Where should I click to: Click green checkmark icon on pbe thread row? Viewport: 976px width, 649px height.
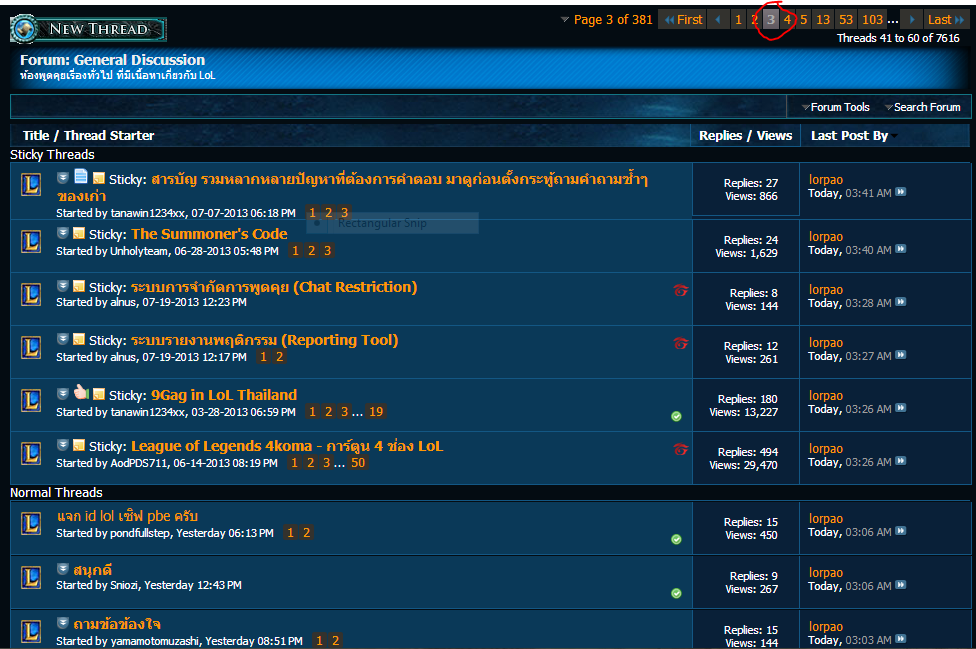point(677,539)
